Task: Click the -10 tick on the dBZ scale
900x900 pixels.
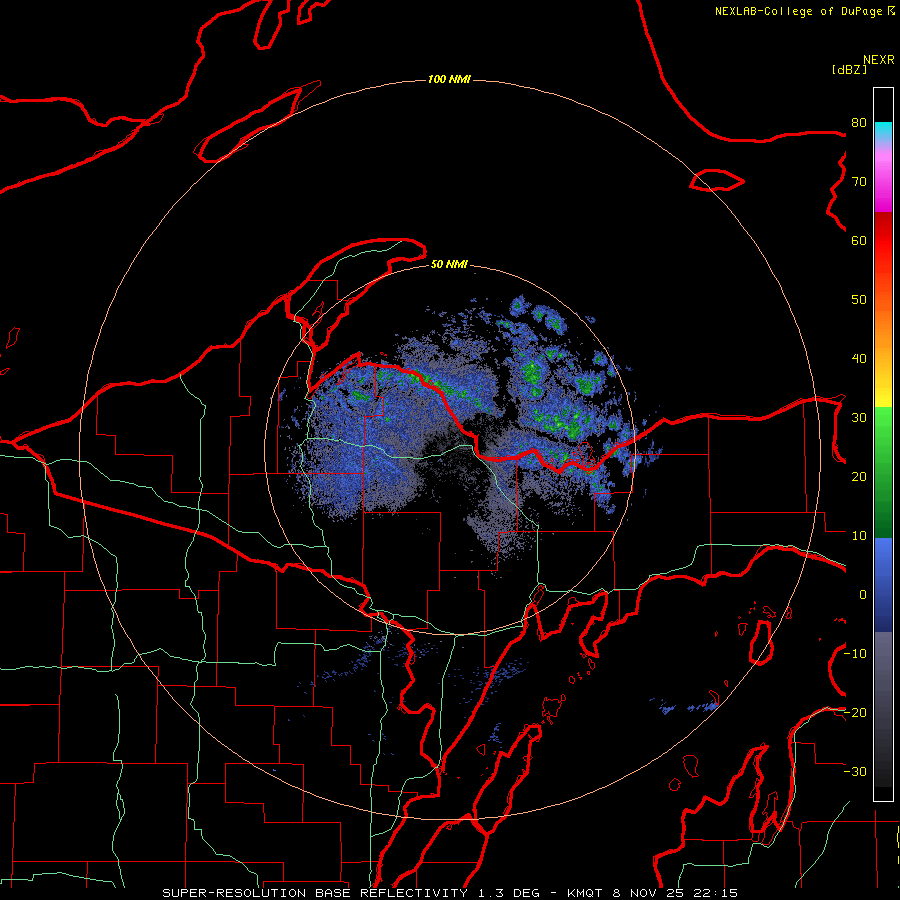Action: click(855, 654)
